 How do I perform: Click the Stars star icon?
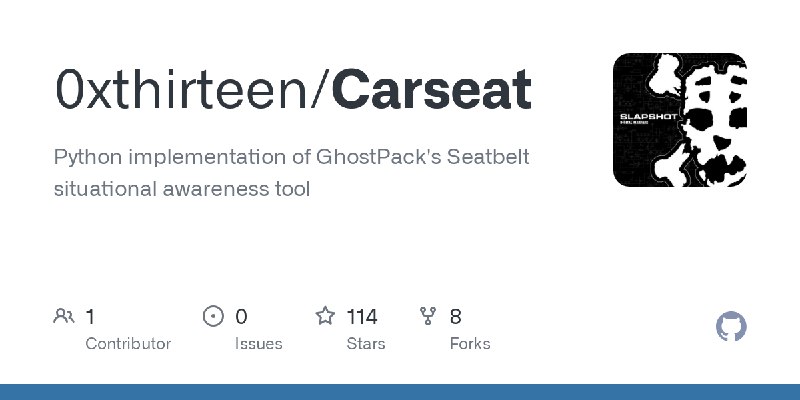[x=325, y=316]
